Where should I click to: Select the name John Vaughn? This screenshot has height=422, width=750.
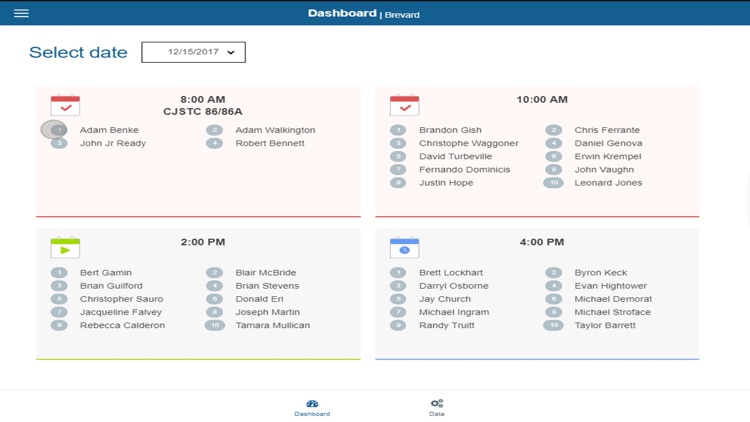(604, 170)
